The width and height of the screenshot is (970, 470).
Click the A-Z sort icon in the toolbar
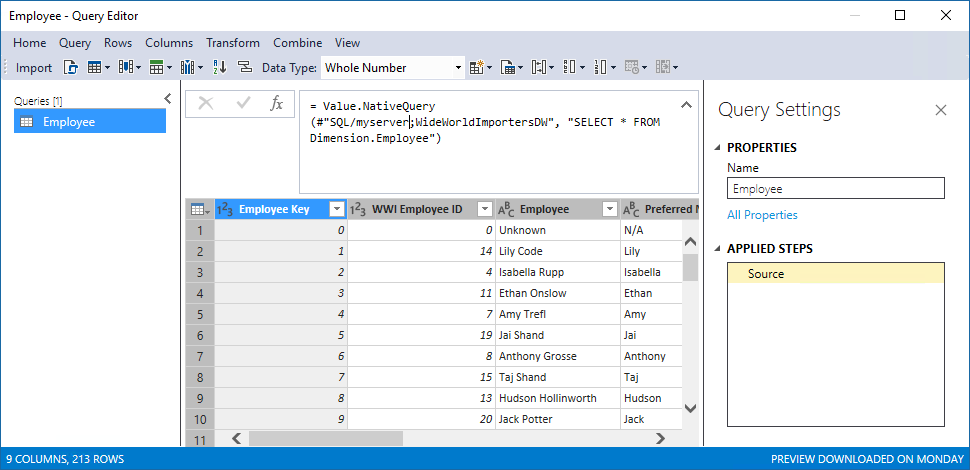pyautogui.click(x=220, y=68)
